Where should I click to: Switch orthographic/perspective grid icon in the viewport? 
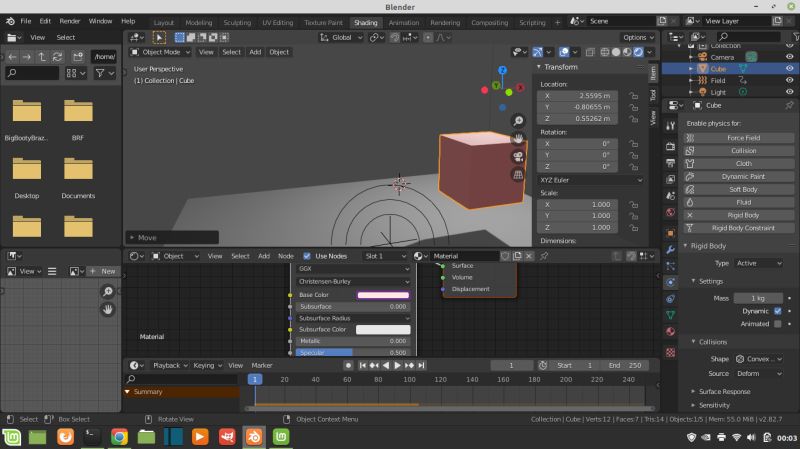click(518, 175)
